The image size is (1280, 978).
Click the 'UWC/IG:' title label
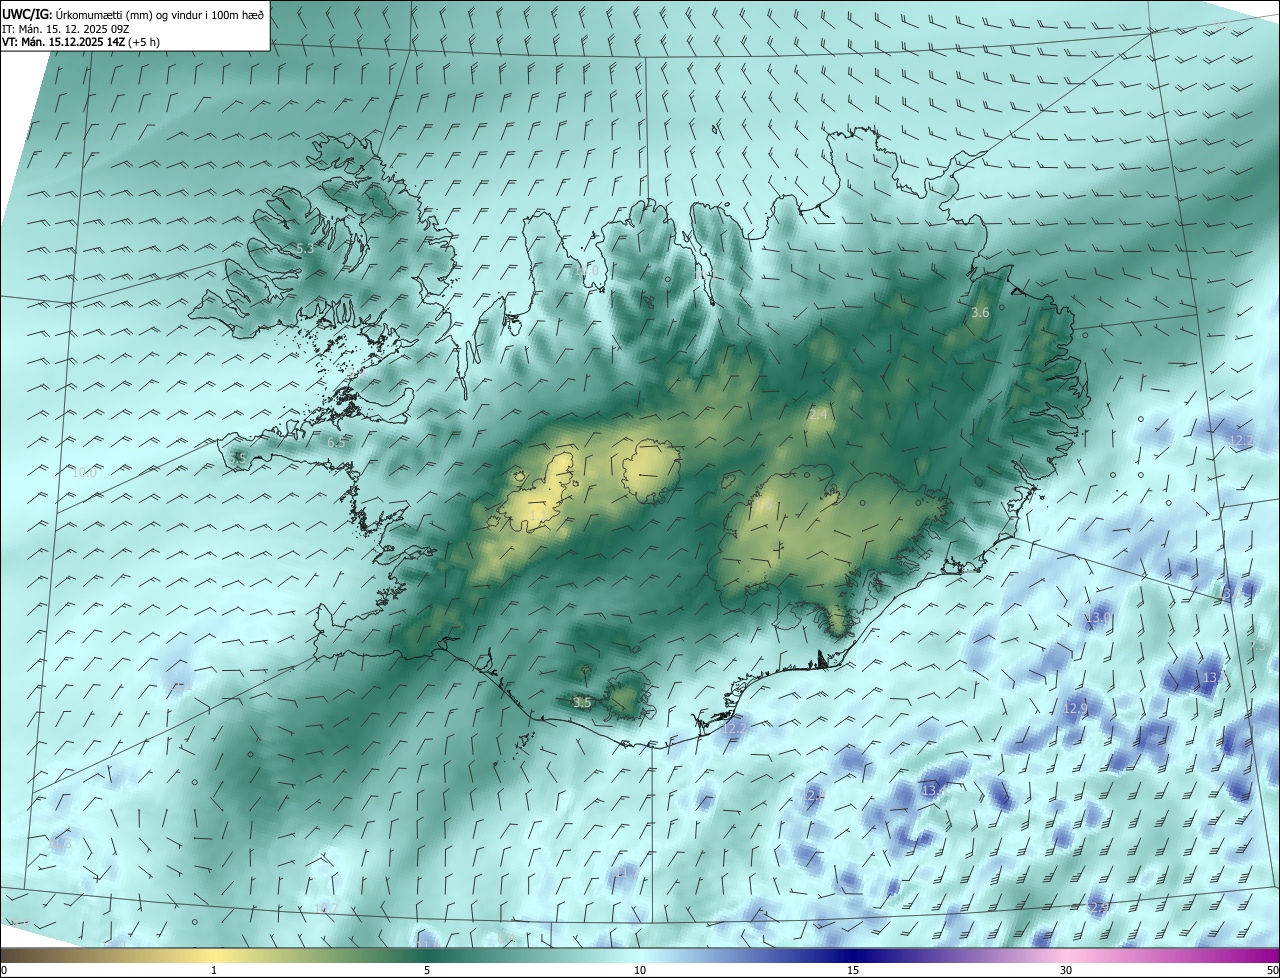click(x=27, y=14)
